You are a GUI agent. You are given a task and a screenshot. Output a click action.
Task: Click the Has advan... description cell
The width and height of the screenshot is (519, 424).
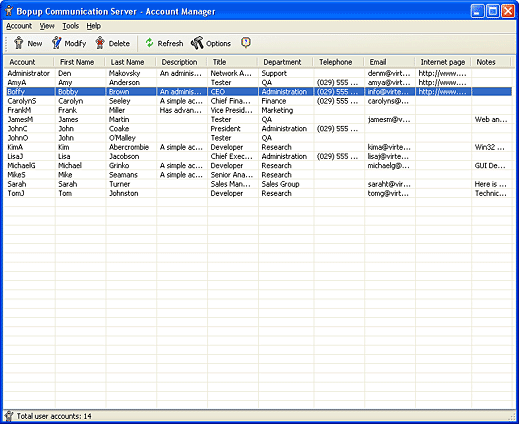180,110
